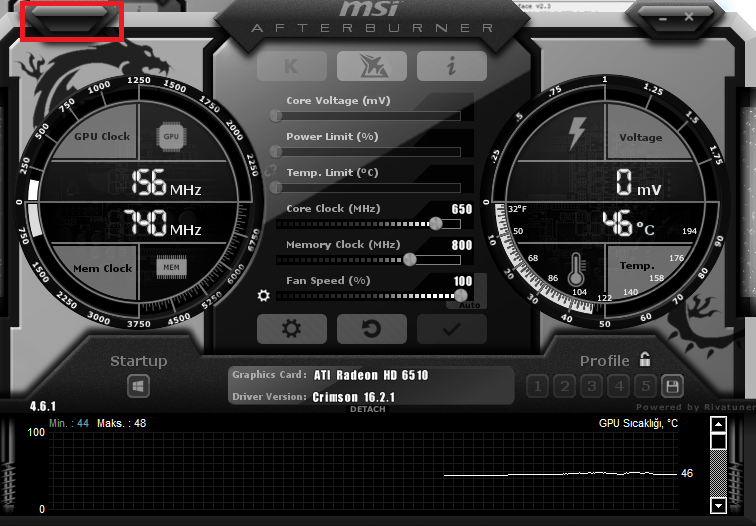Click the "Crimson 16.2.1" driver version
The image size is (756, 526).
[353, 397]
